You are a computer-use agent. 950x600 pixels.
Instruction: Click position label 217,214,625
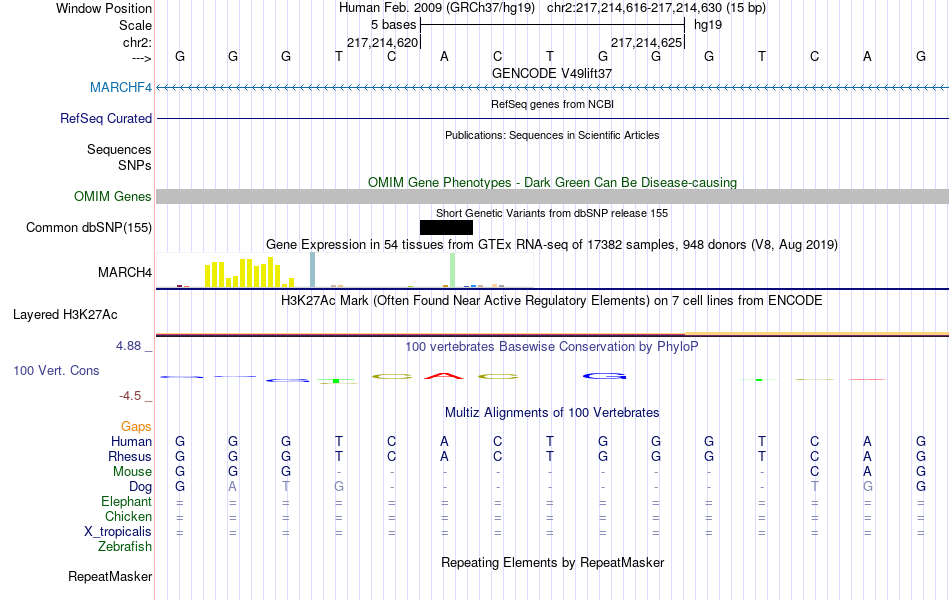(646, 42)
